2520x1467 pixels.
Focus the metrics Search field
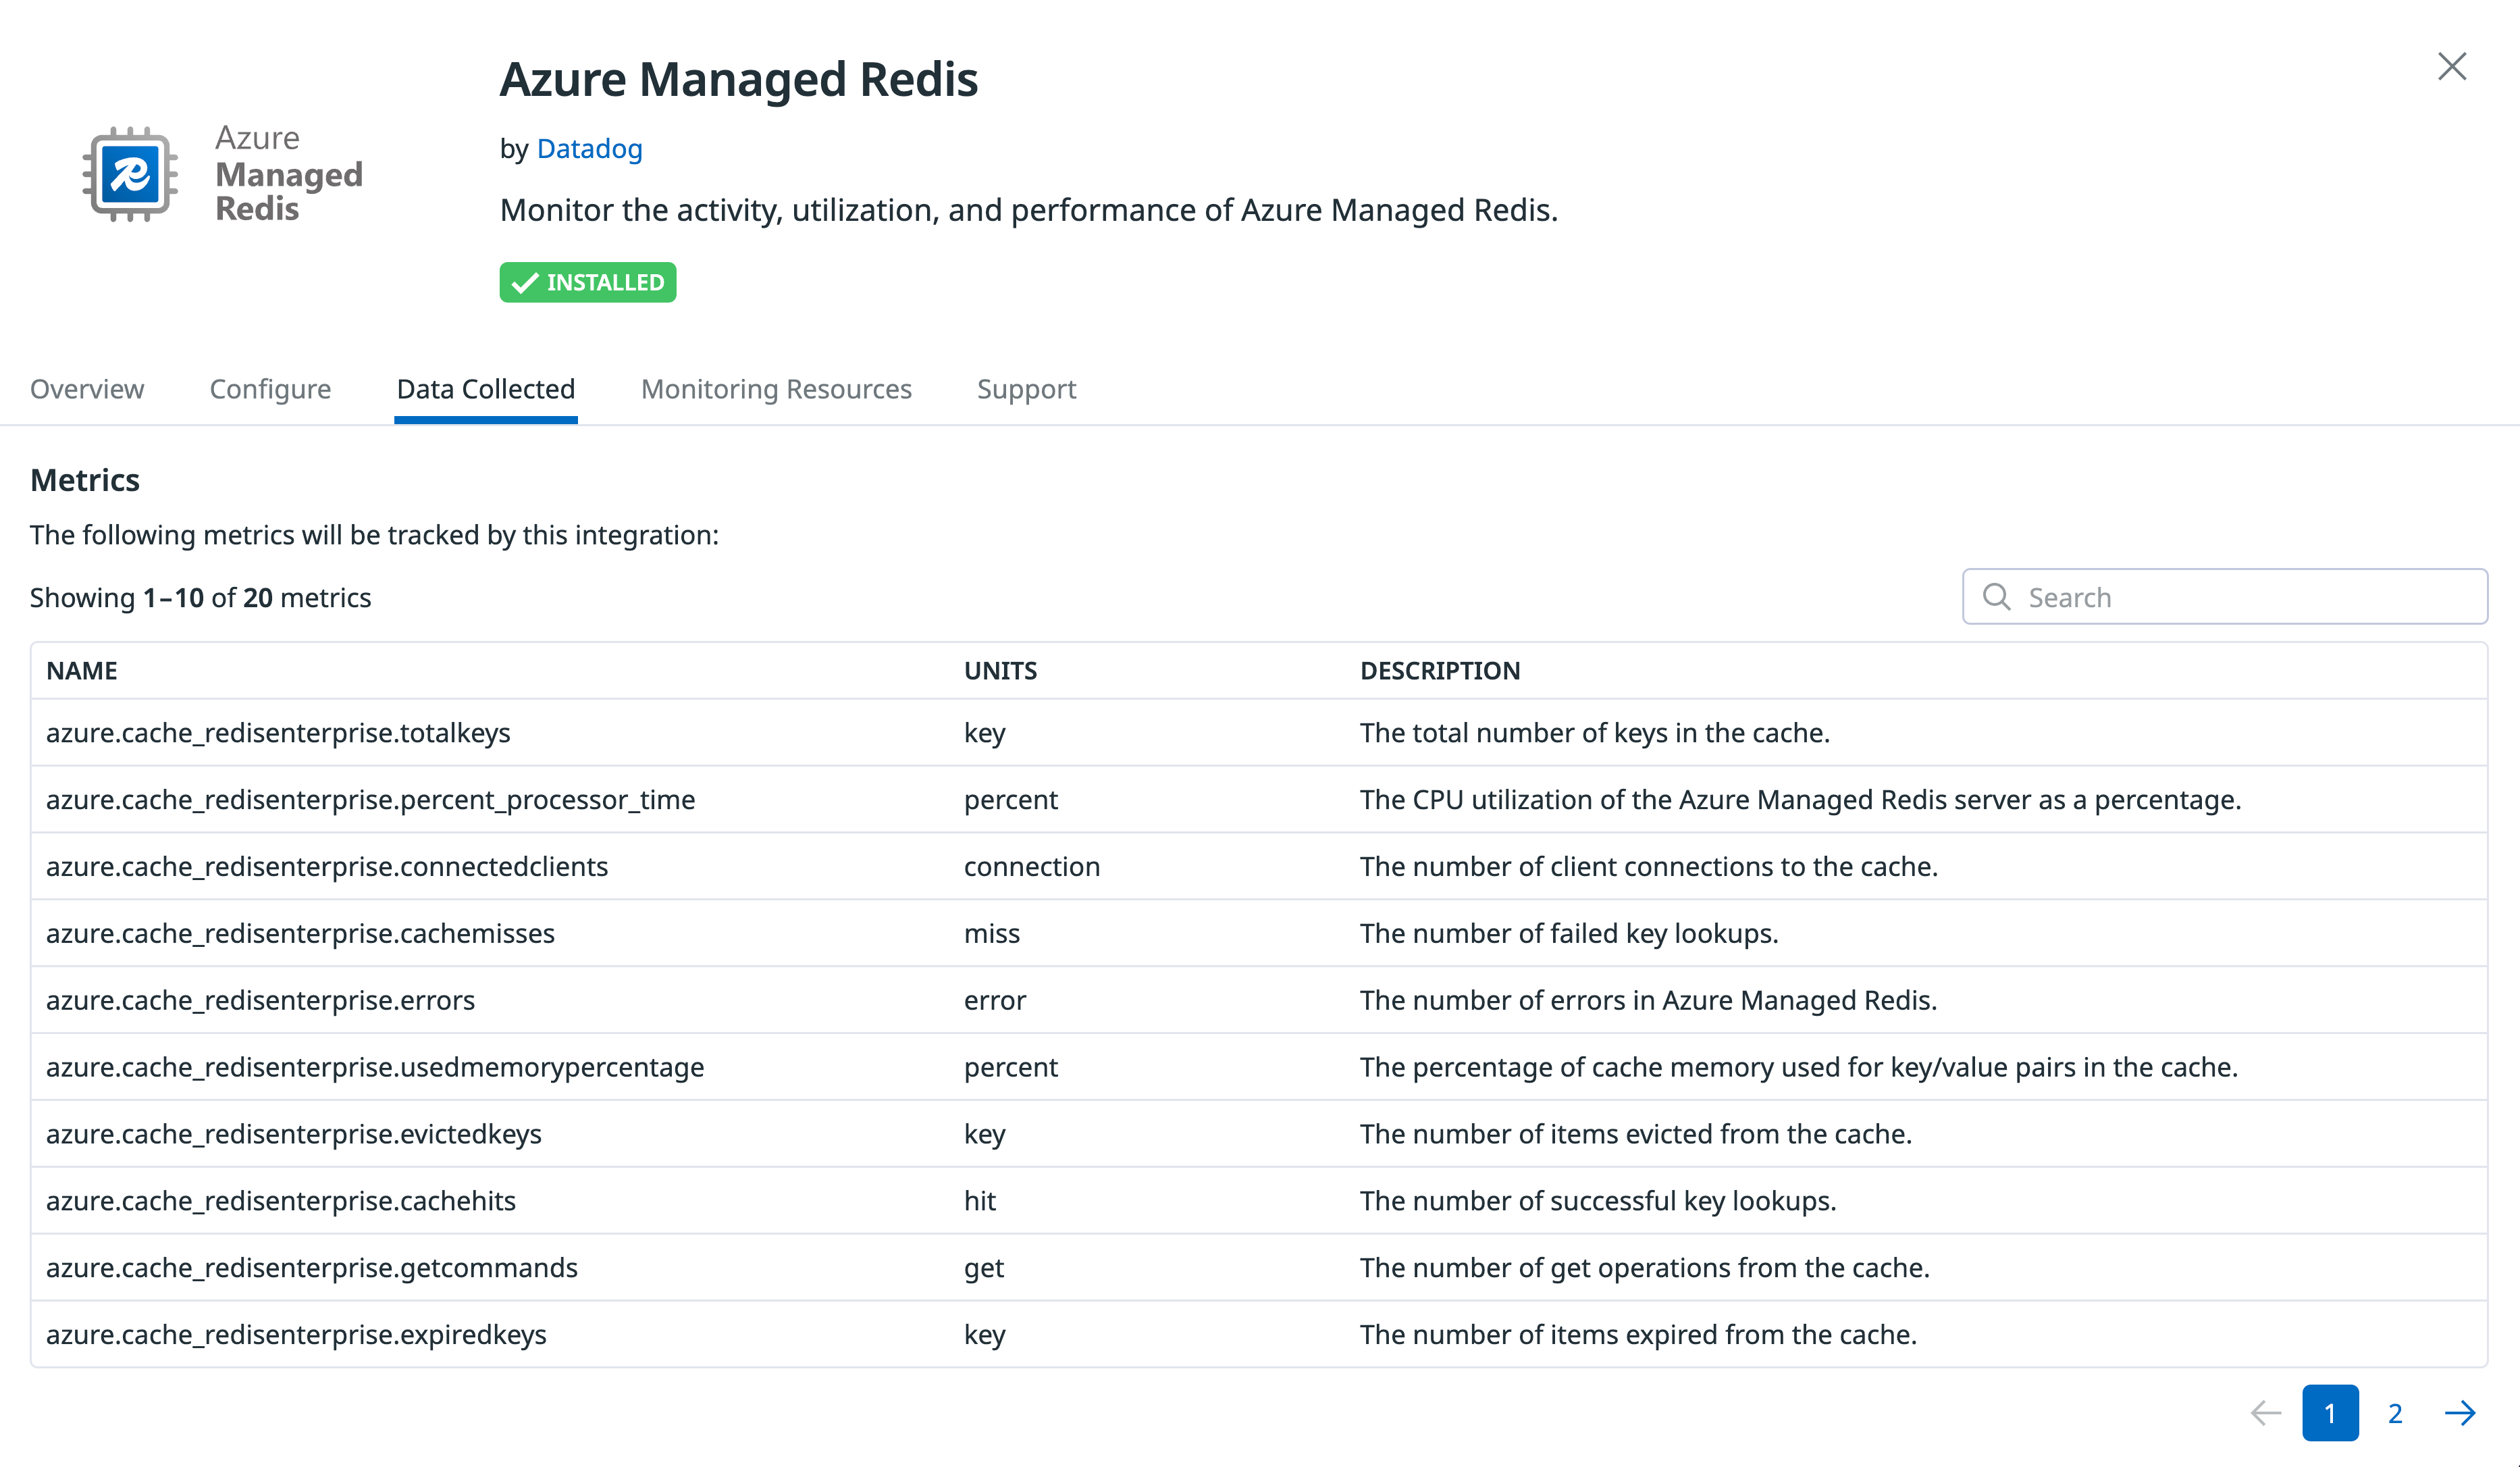point(2225,597)
